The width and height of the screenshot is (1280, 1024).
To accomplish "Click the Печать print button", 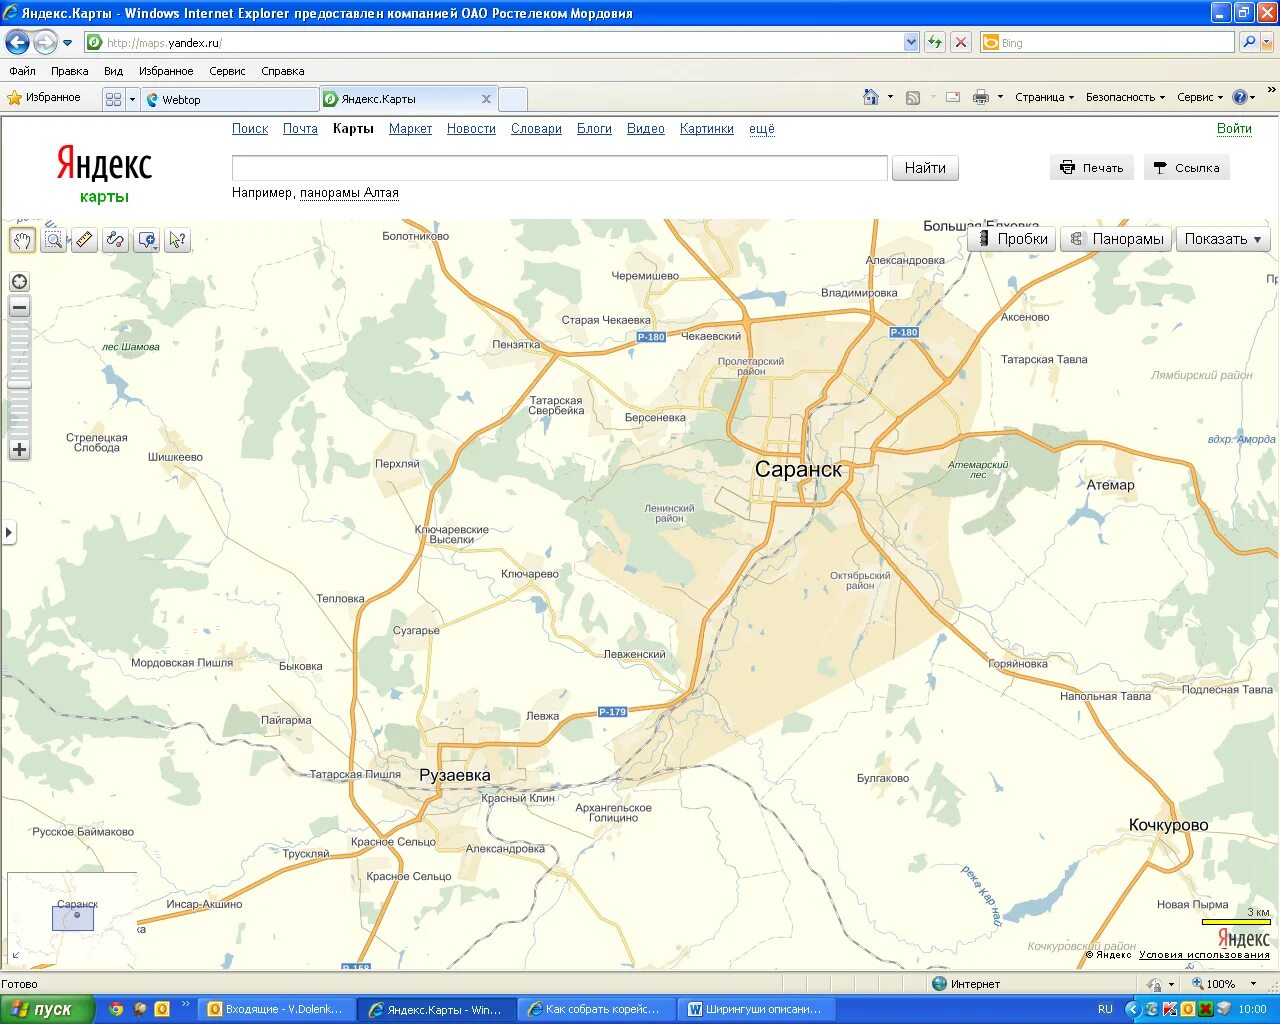I will [x=1092, y=168].
